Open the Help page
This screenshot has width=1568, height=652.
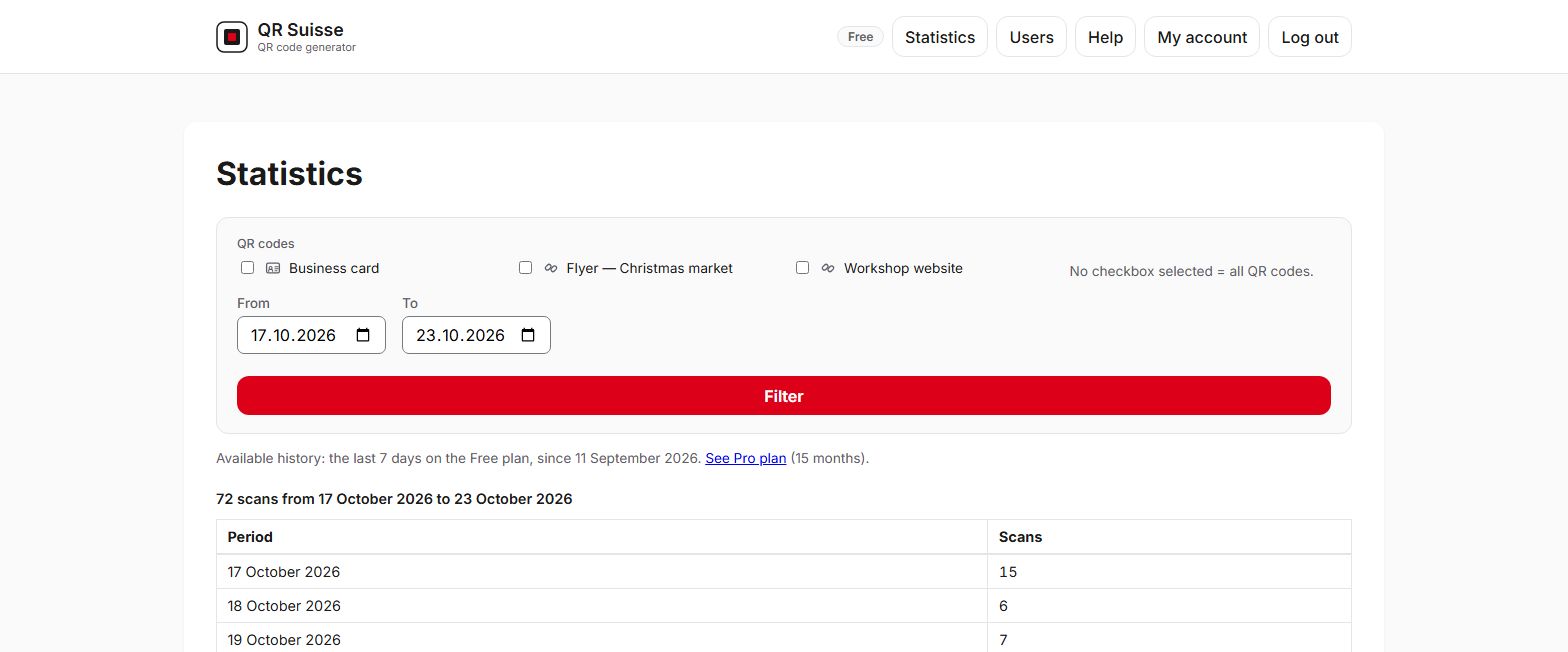click(x=1105, y=37)
